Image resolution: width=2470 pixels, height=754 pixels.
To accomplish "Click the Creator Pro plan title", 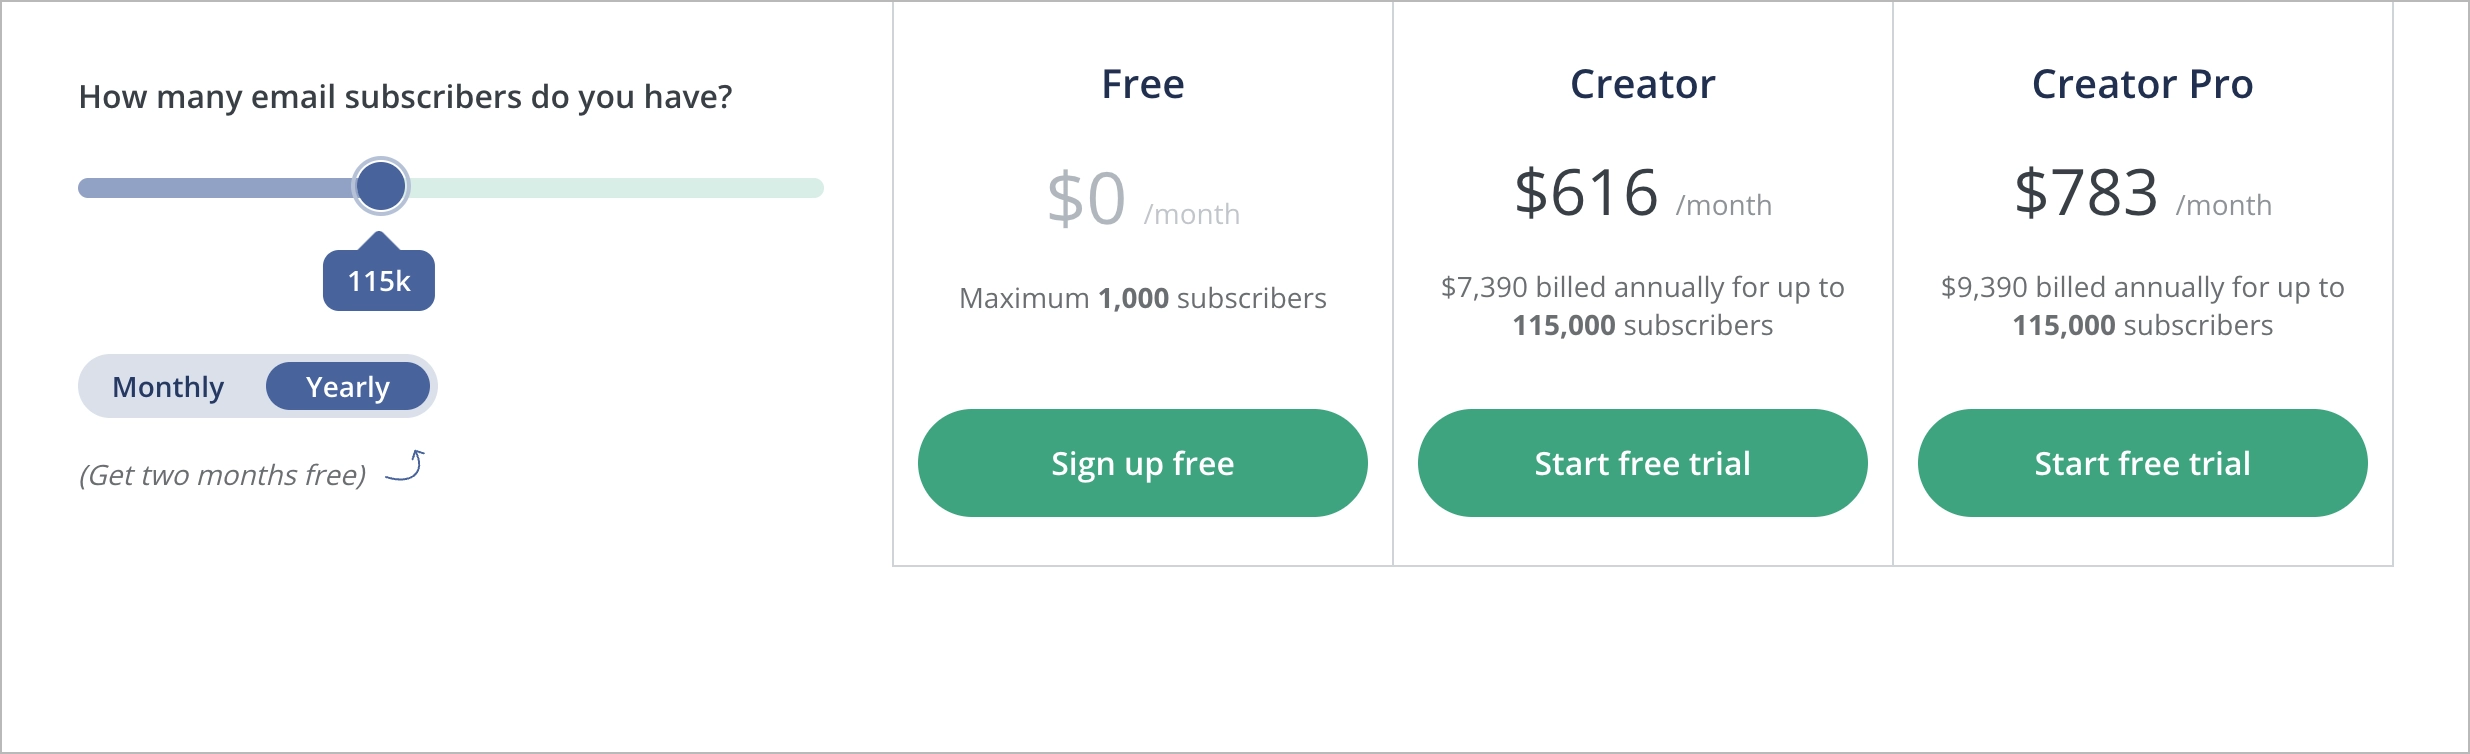I will [2142, 84].
